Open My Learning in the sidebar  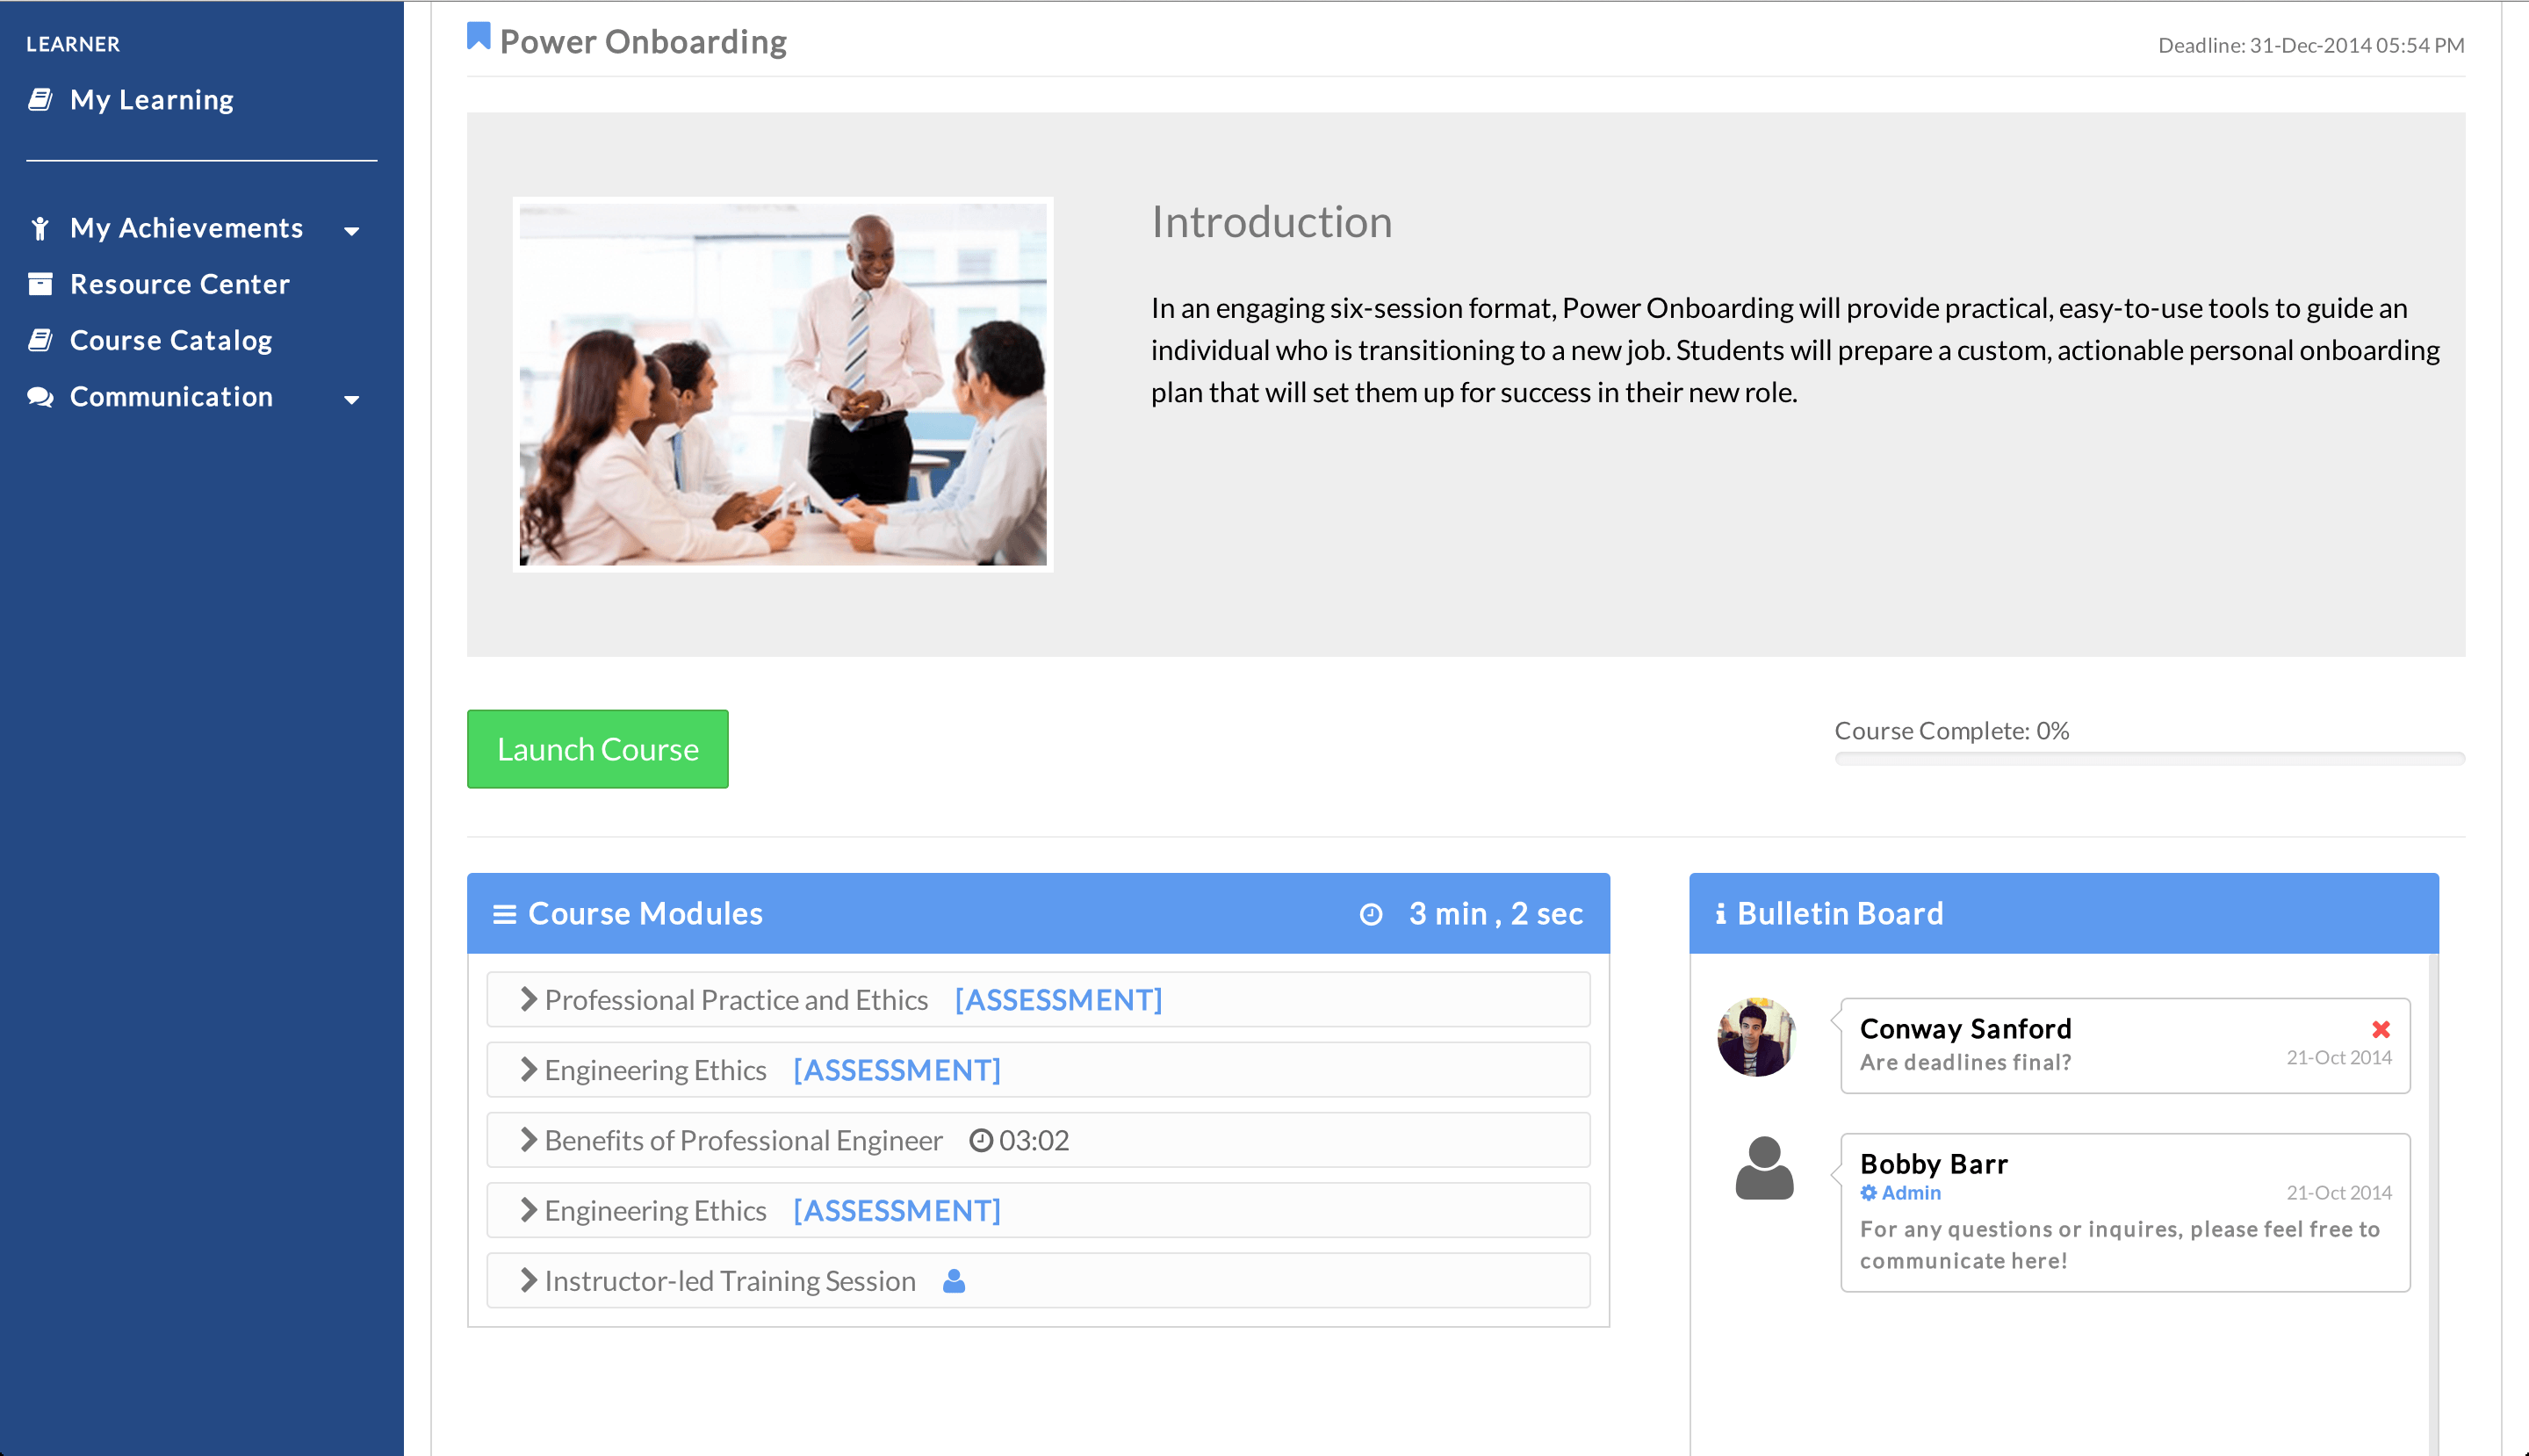point(152,100)
